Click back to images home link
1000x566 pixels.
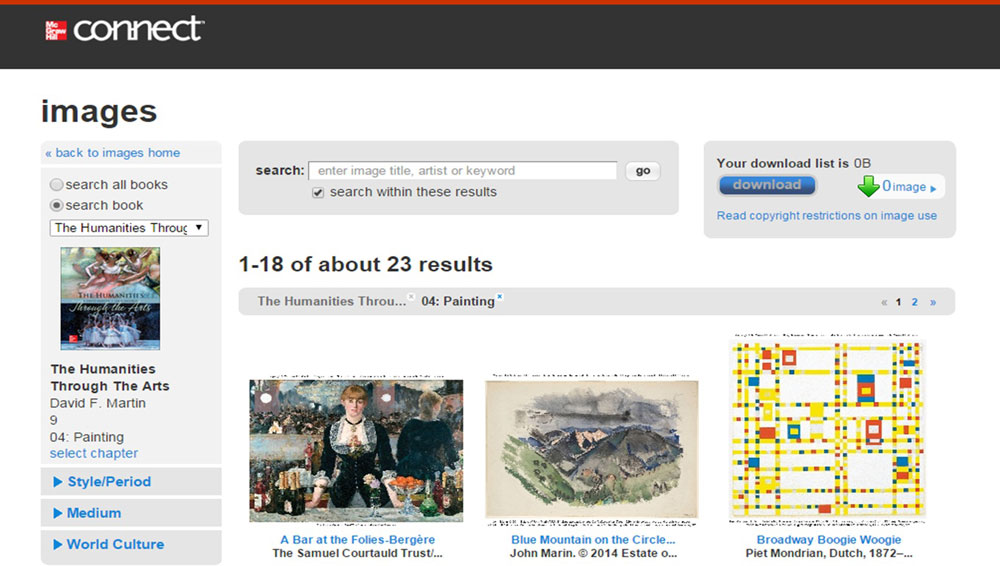pos(112,153)
